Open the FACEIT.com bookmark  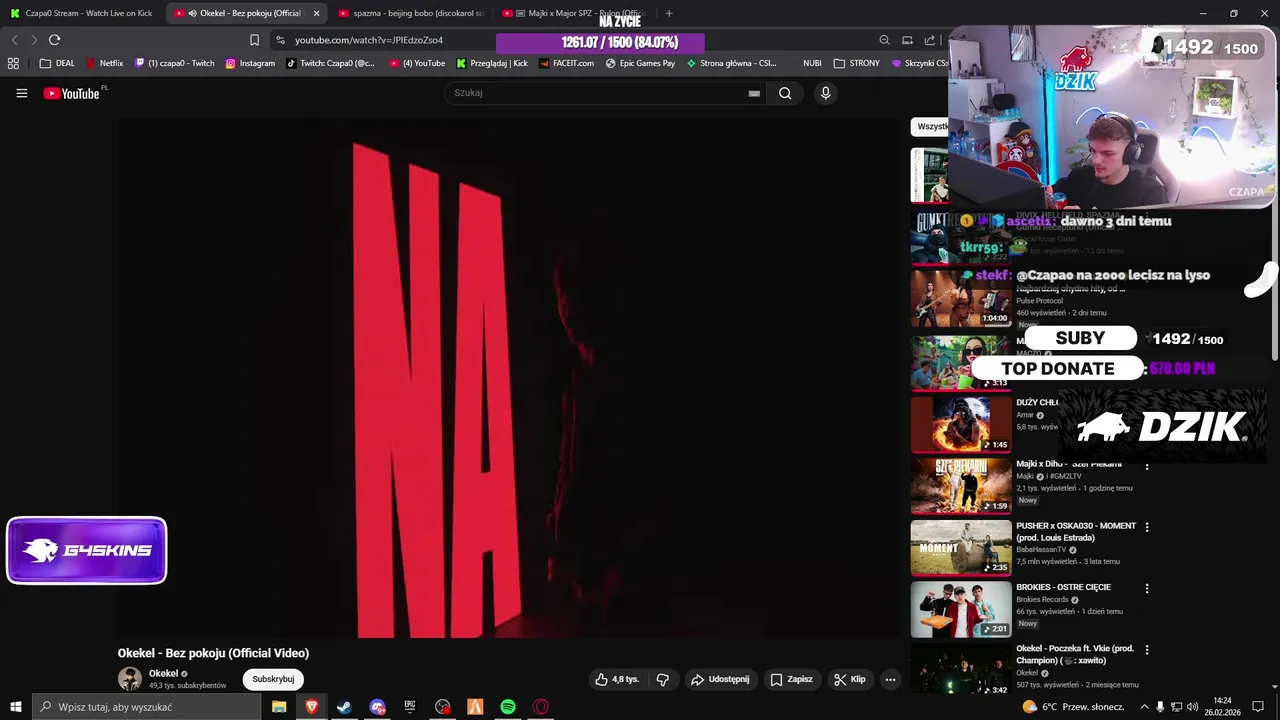pos(566,63)
